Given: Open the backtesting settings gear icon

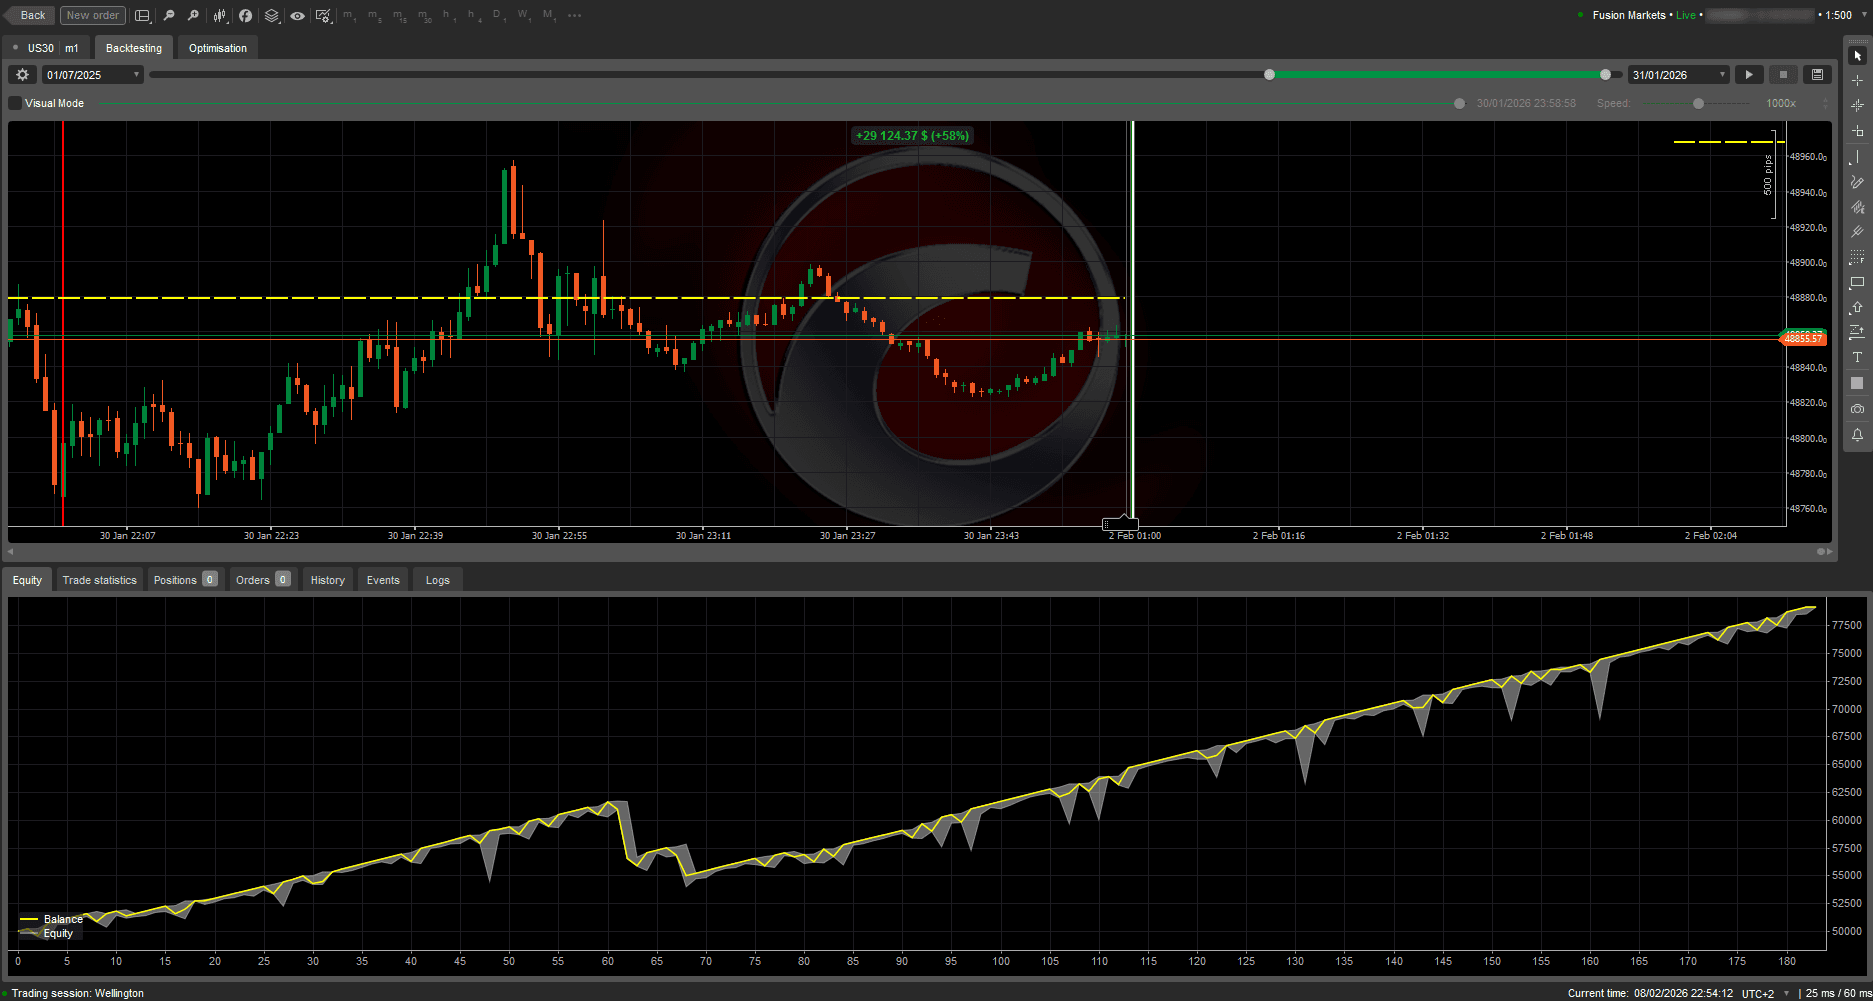Looking at the screenshot, I should (22, 74).
